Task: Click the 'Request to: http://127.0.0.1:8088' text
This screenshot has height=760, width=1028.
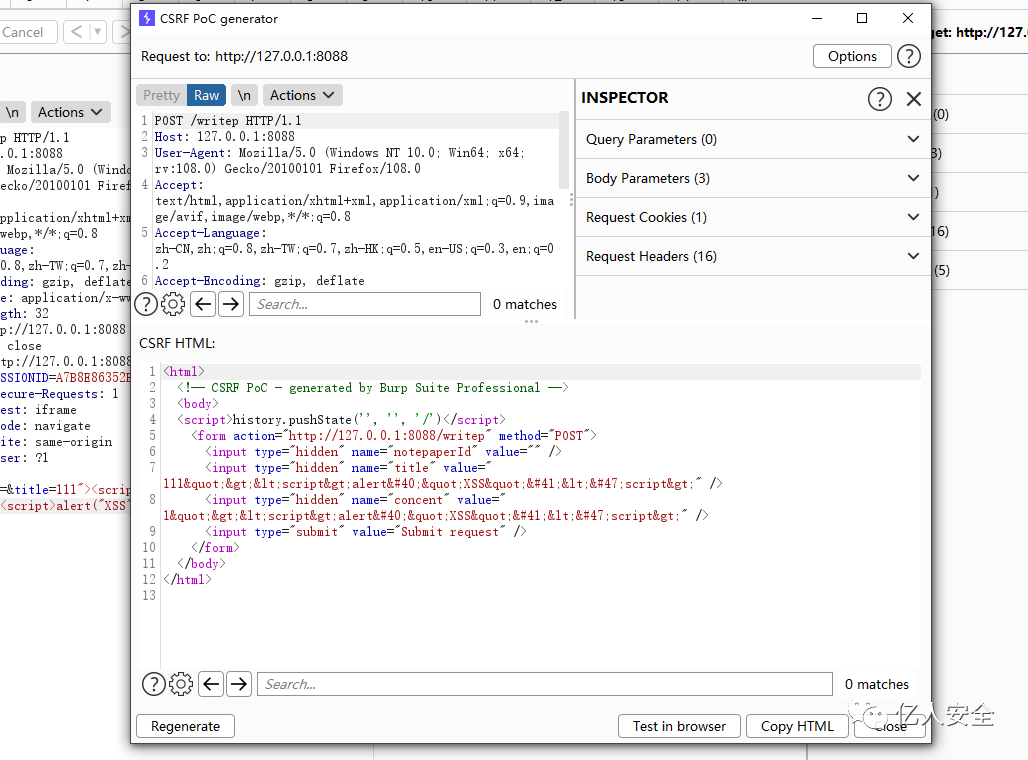Action: coord(245,56)
